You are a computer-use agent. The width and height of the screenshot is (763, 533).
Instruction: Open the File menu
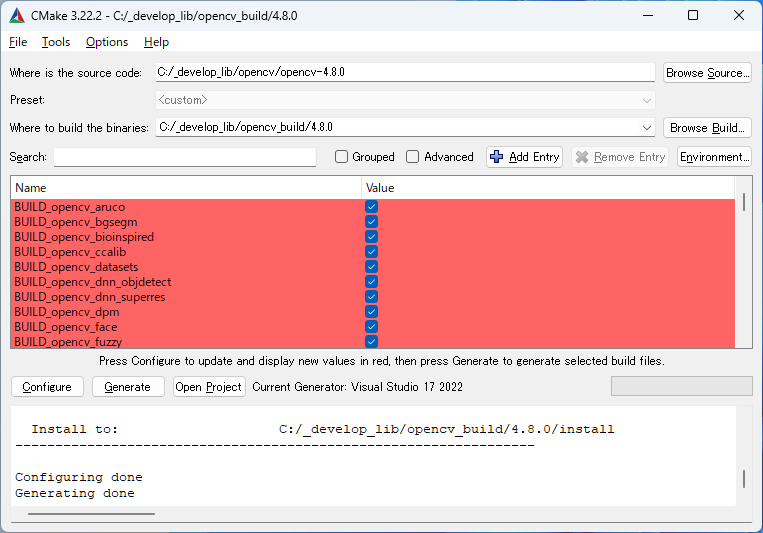18,42
